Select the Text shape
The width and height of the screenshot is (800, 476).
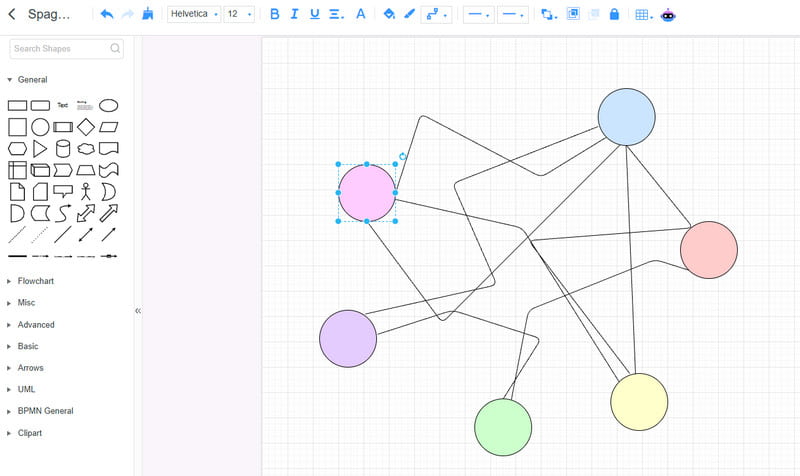point(63,105)
